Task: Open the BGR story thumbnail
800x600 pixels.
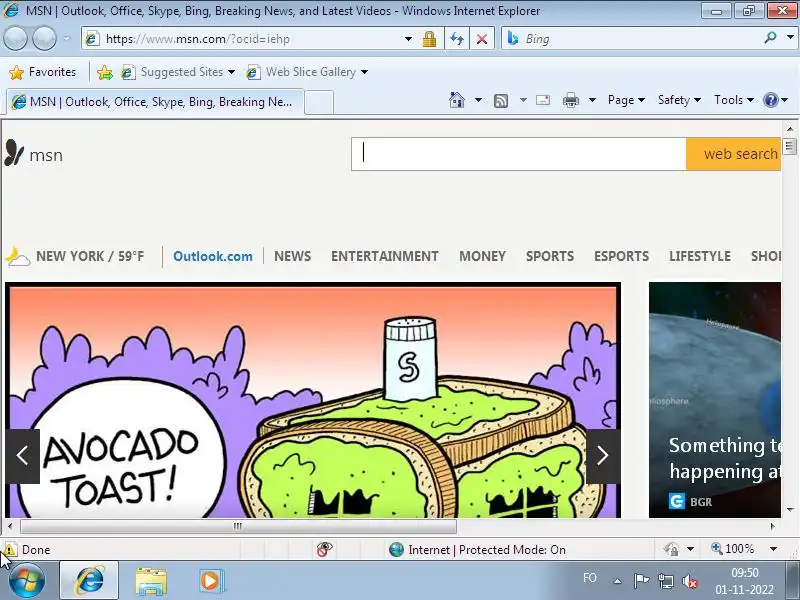Action: (x=715, y=401)
